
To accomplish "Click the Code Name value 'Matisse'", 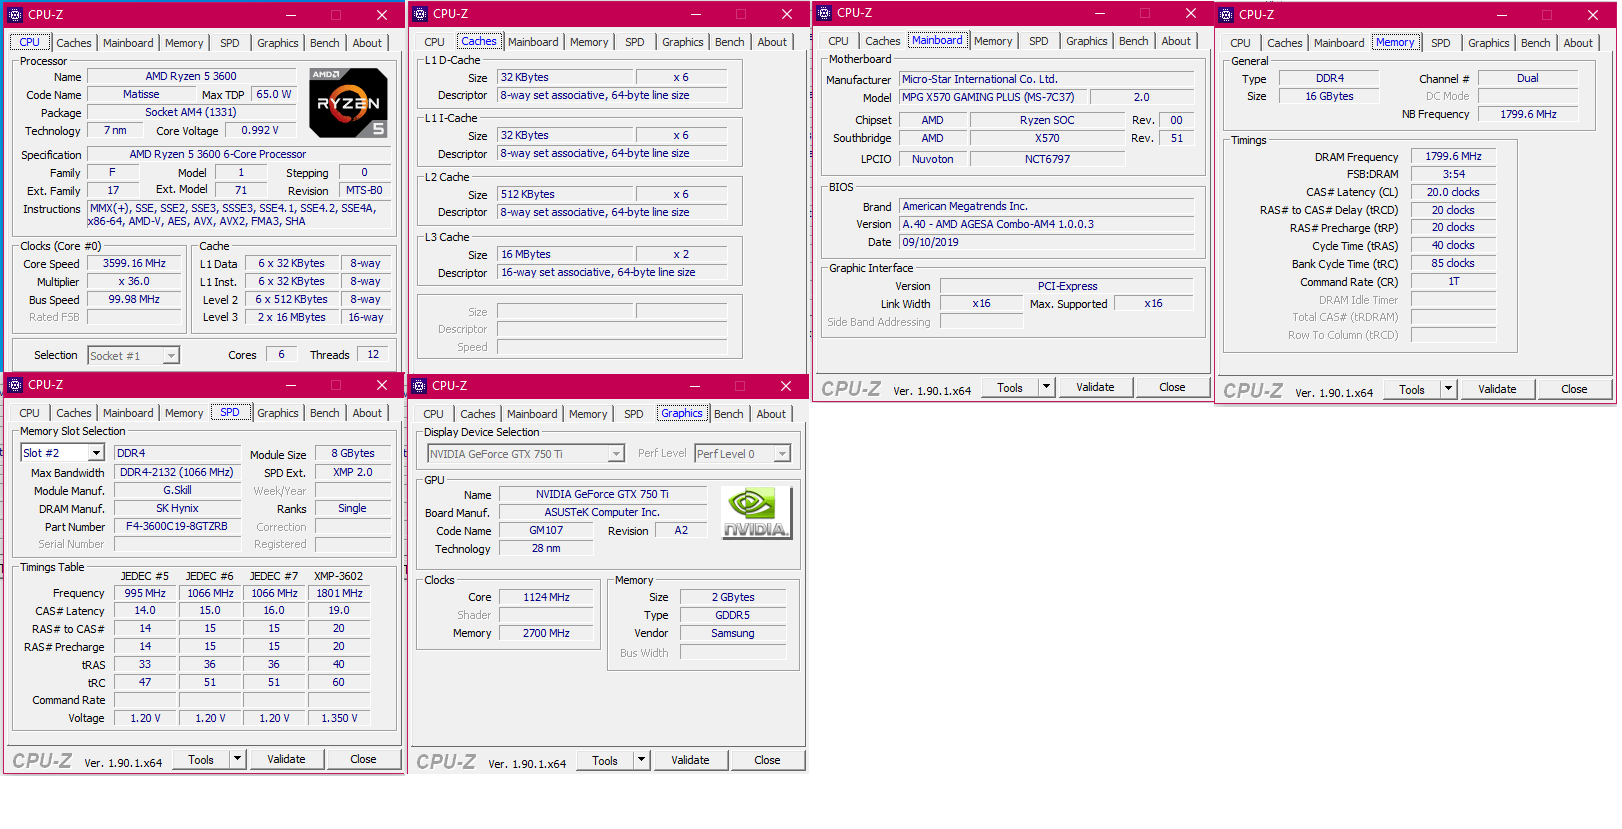I will pyautogui.click(x=141, y=94).
